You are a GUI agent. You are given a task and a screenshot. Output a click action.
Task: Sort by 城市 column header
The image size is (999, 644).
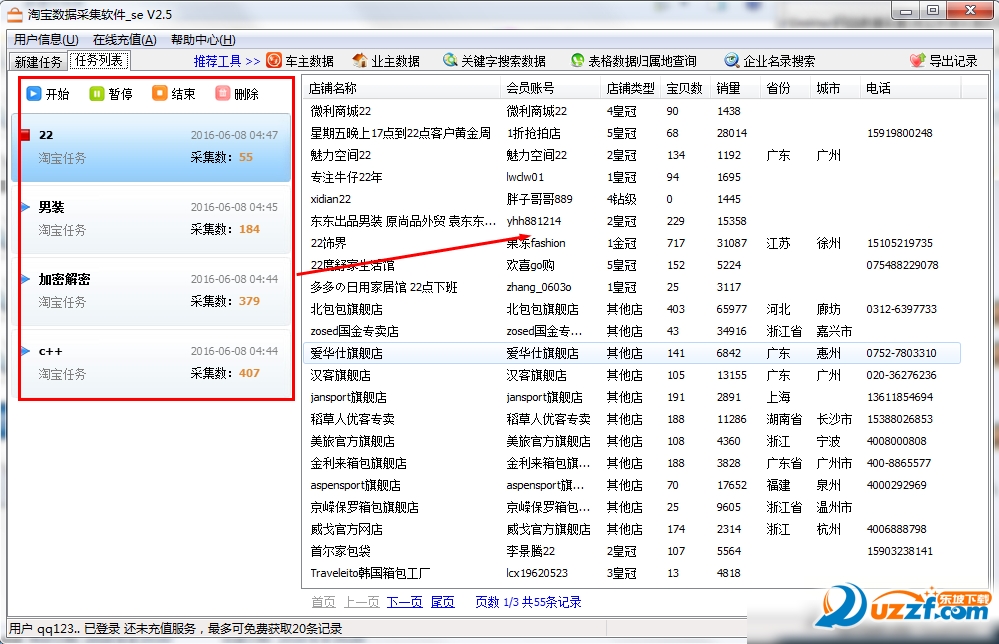tap(834, 88)
